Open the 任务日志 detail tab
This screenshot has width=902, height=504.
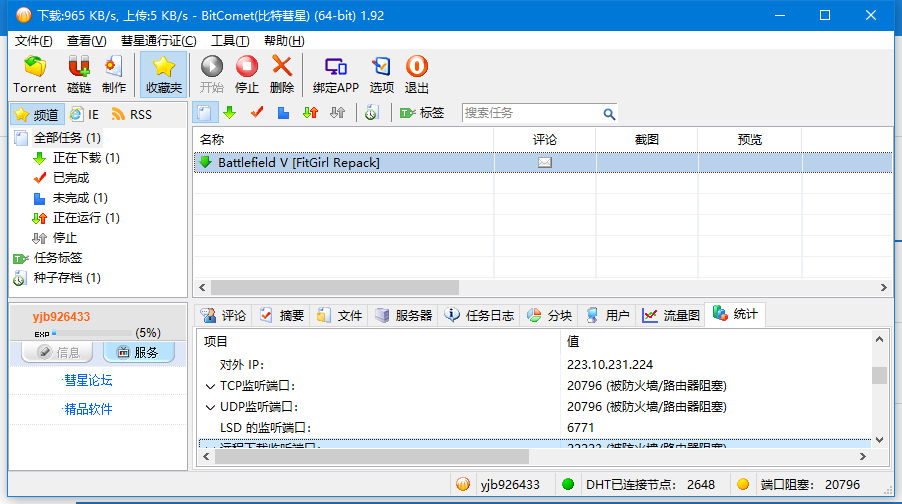(x=479, y=315)
